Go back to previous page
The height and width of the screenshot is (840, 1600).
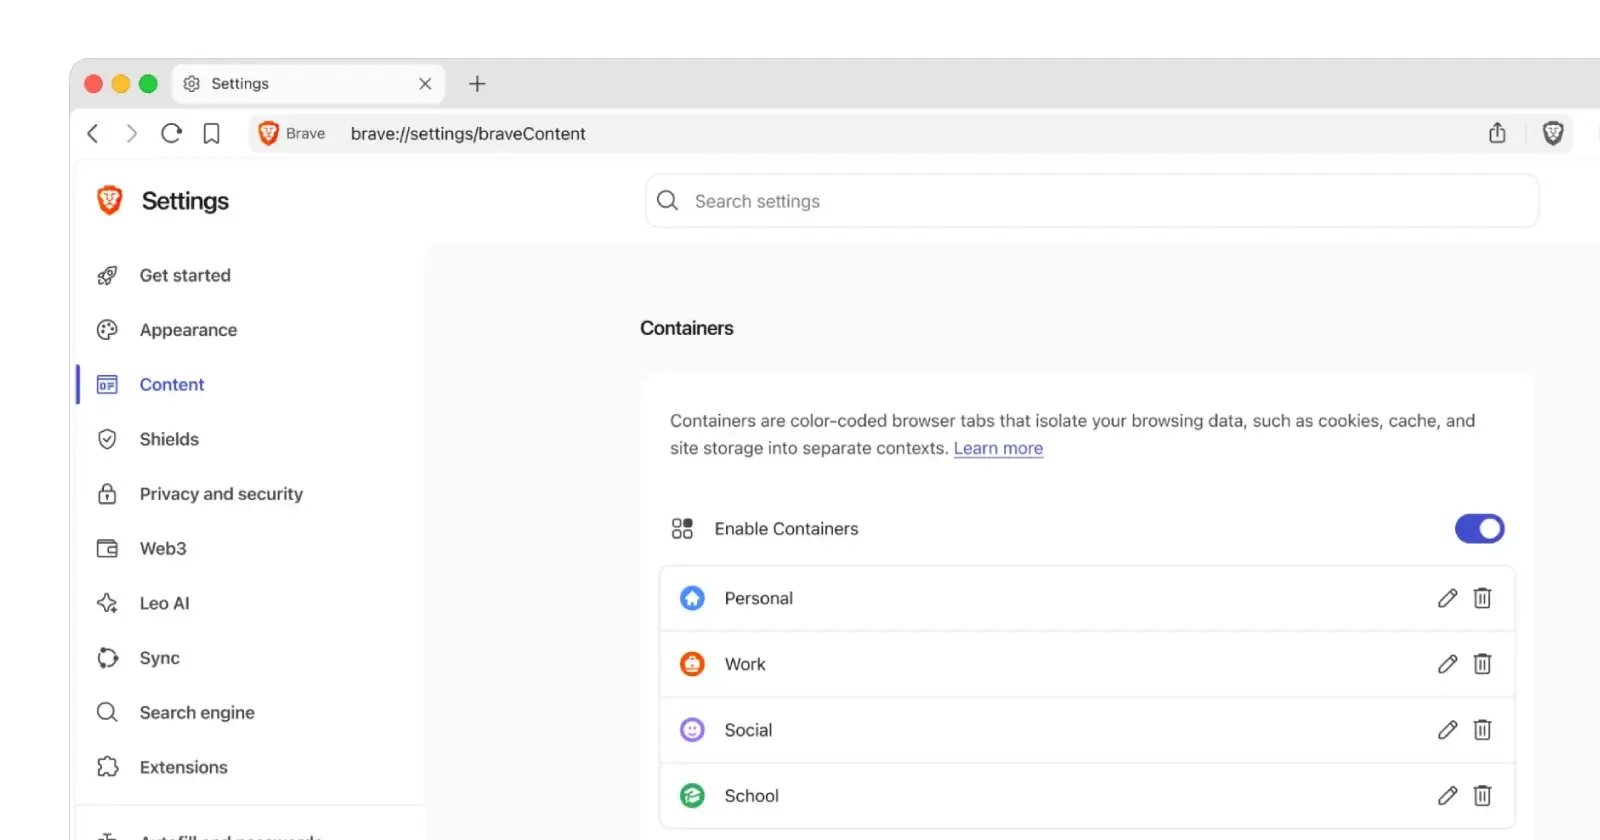click(x=93, y=134)
